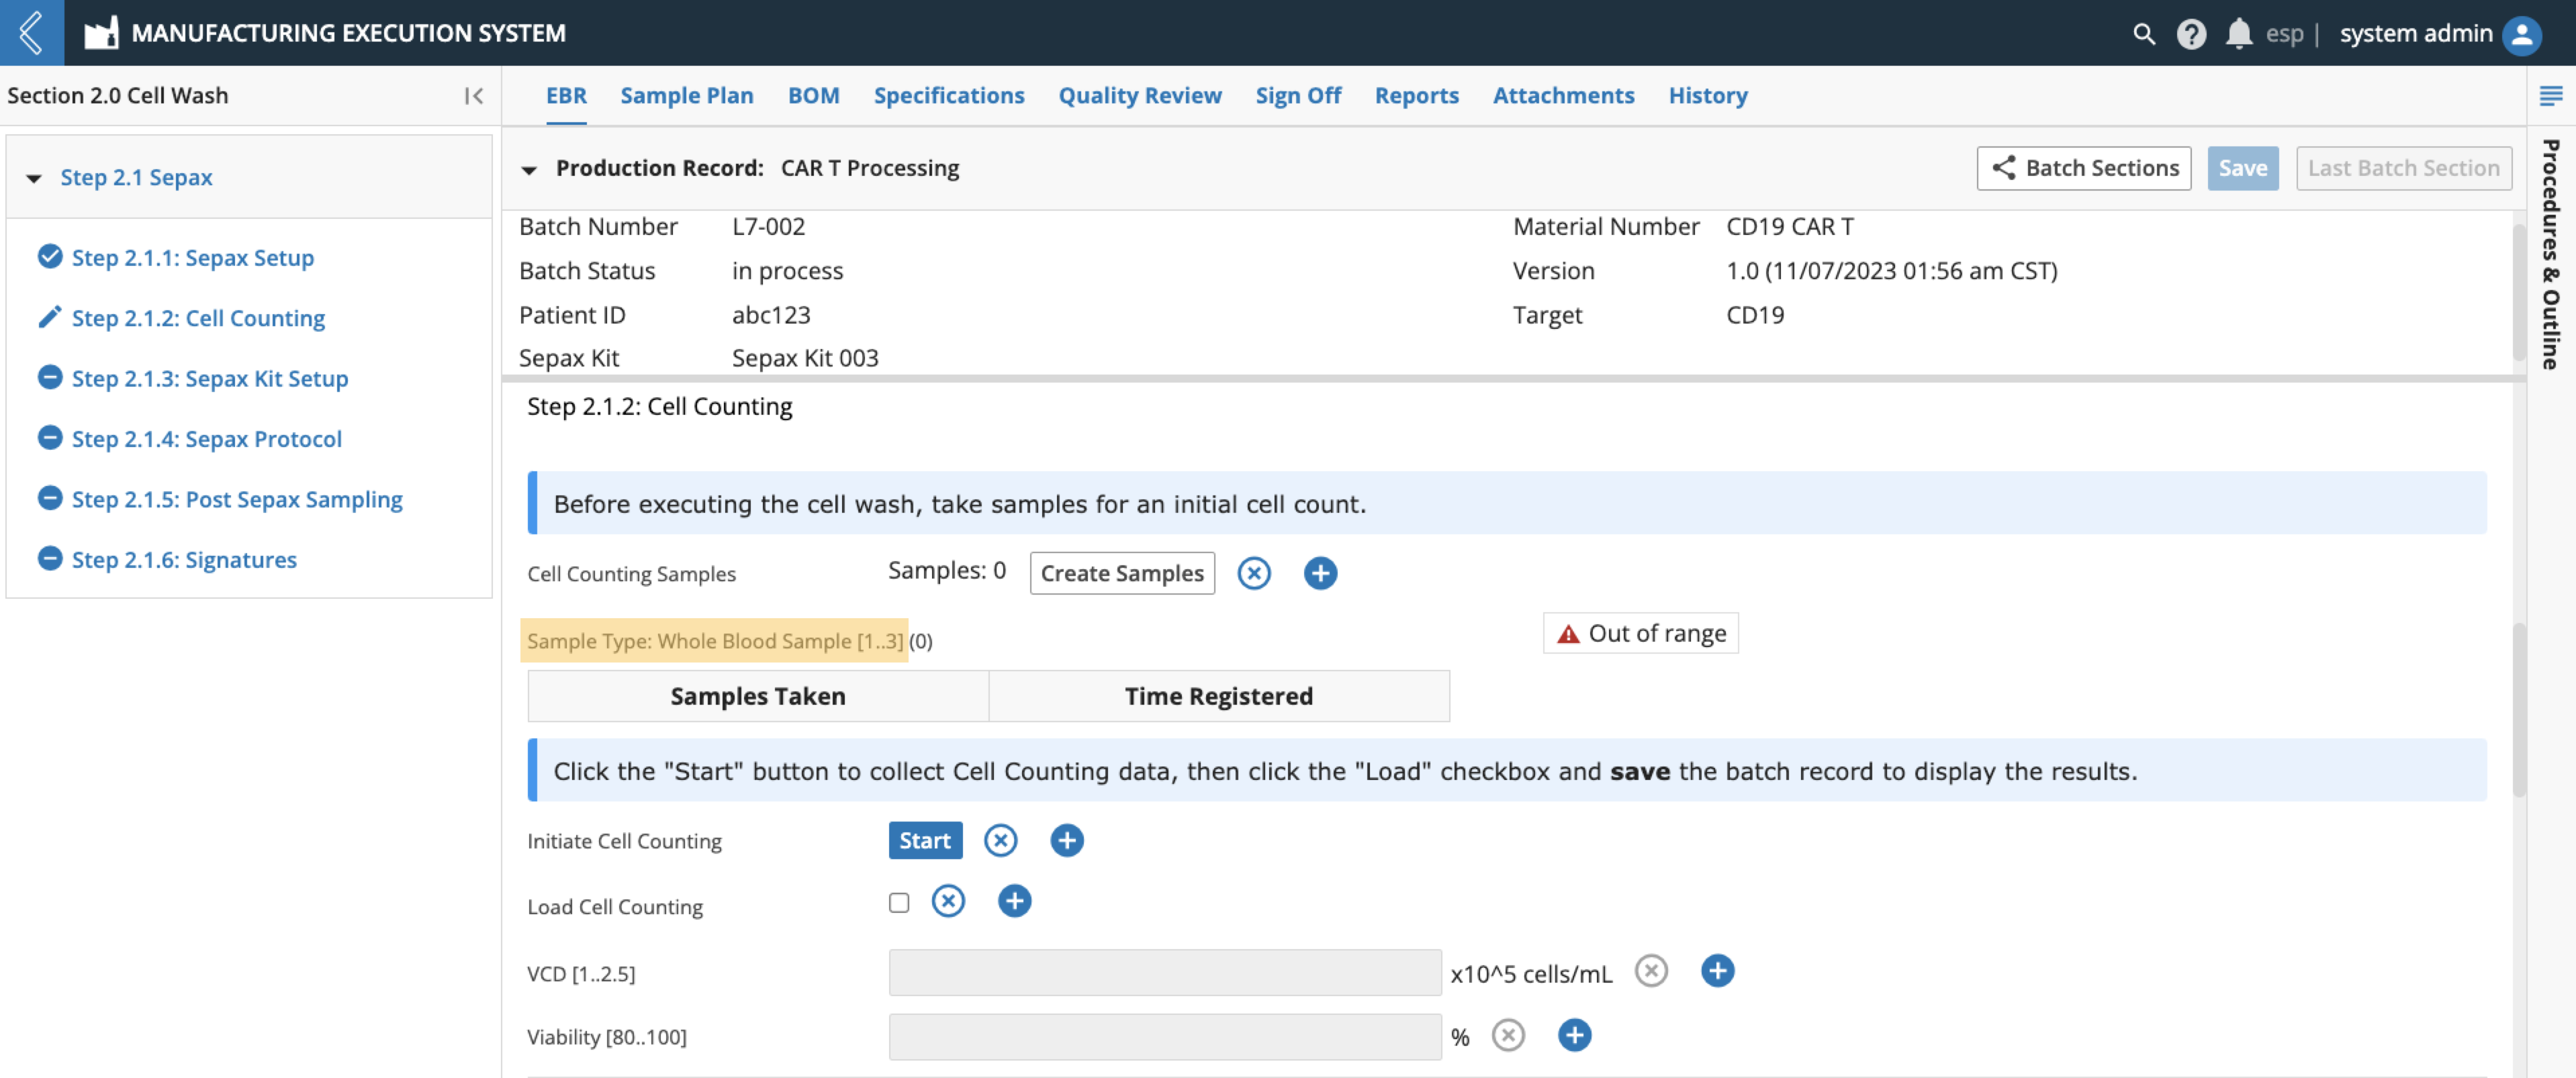Open the History tab
The image size is (2576, 1078).
pos(1708,96)
